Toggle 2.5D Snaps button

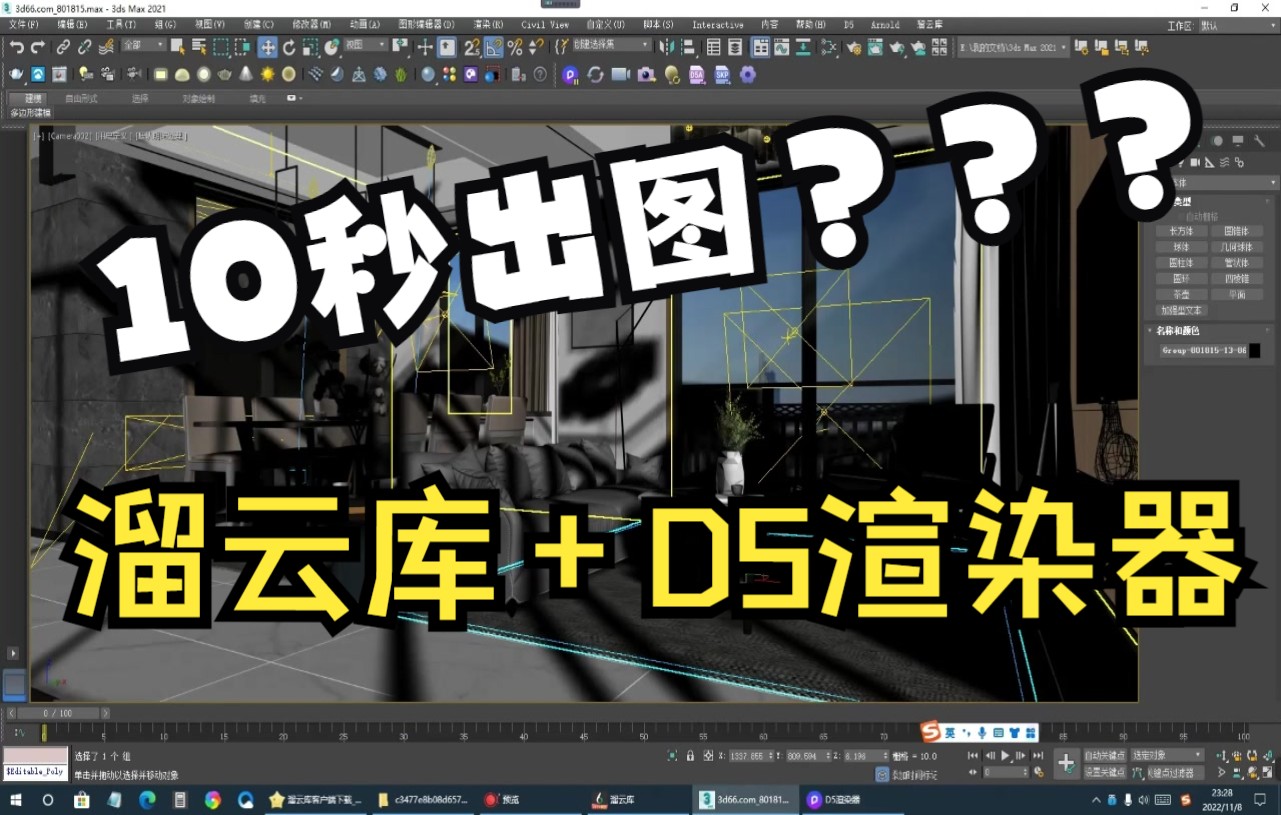pos(472,46)
